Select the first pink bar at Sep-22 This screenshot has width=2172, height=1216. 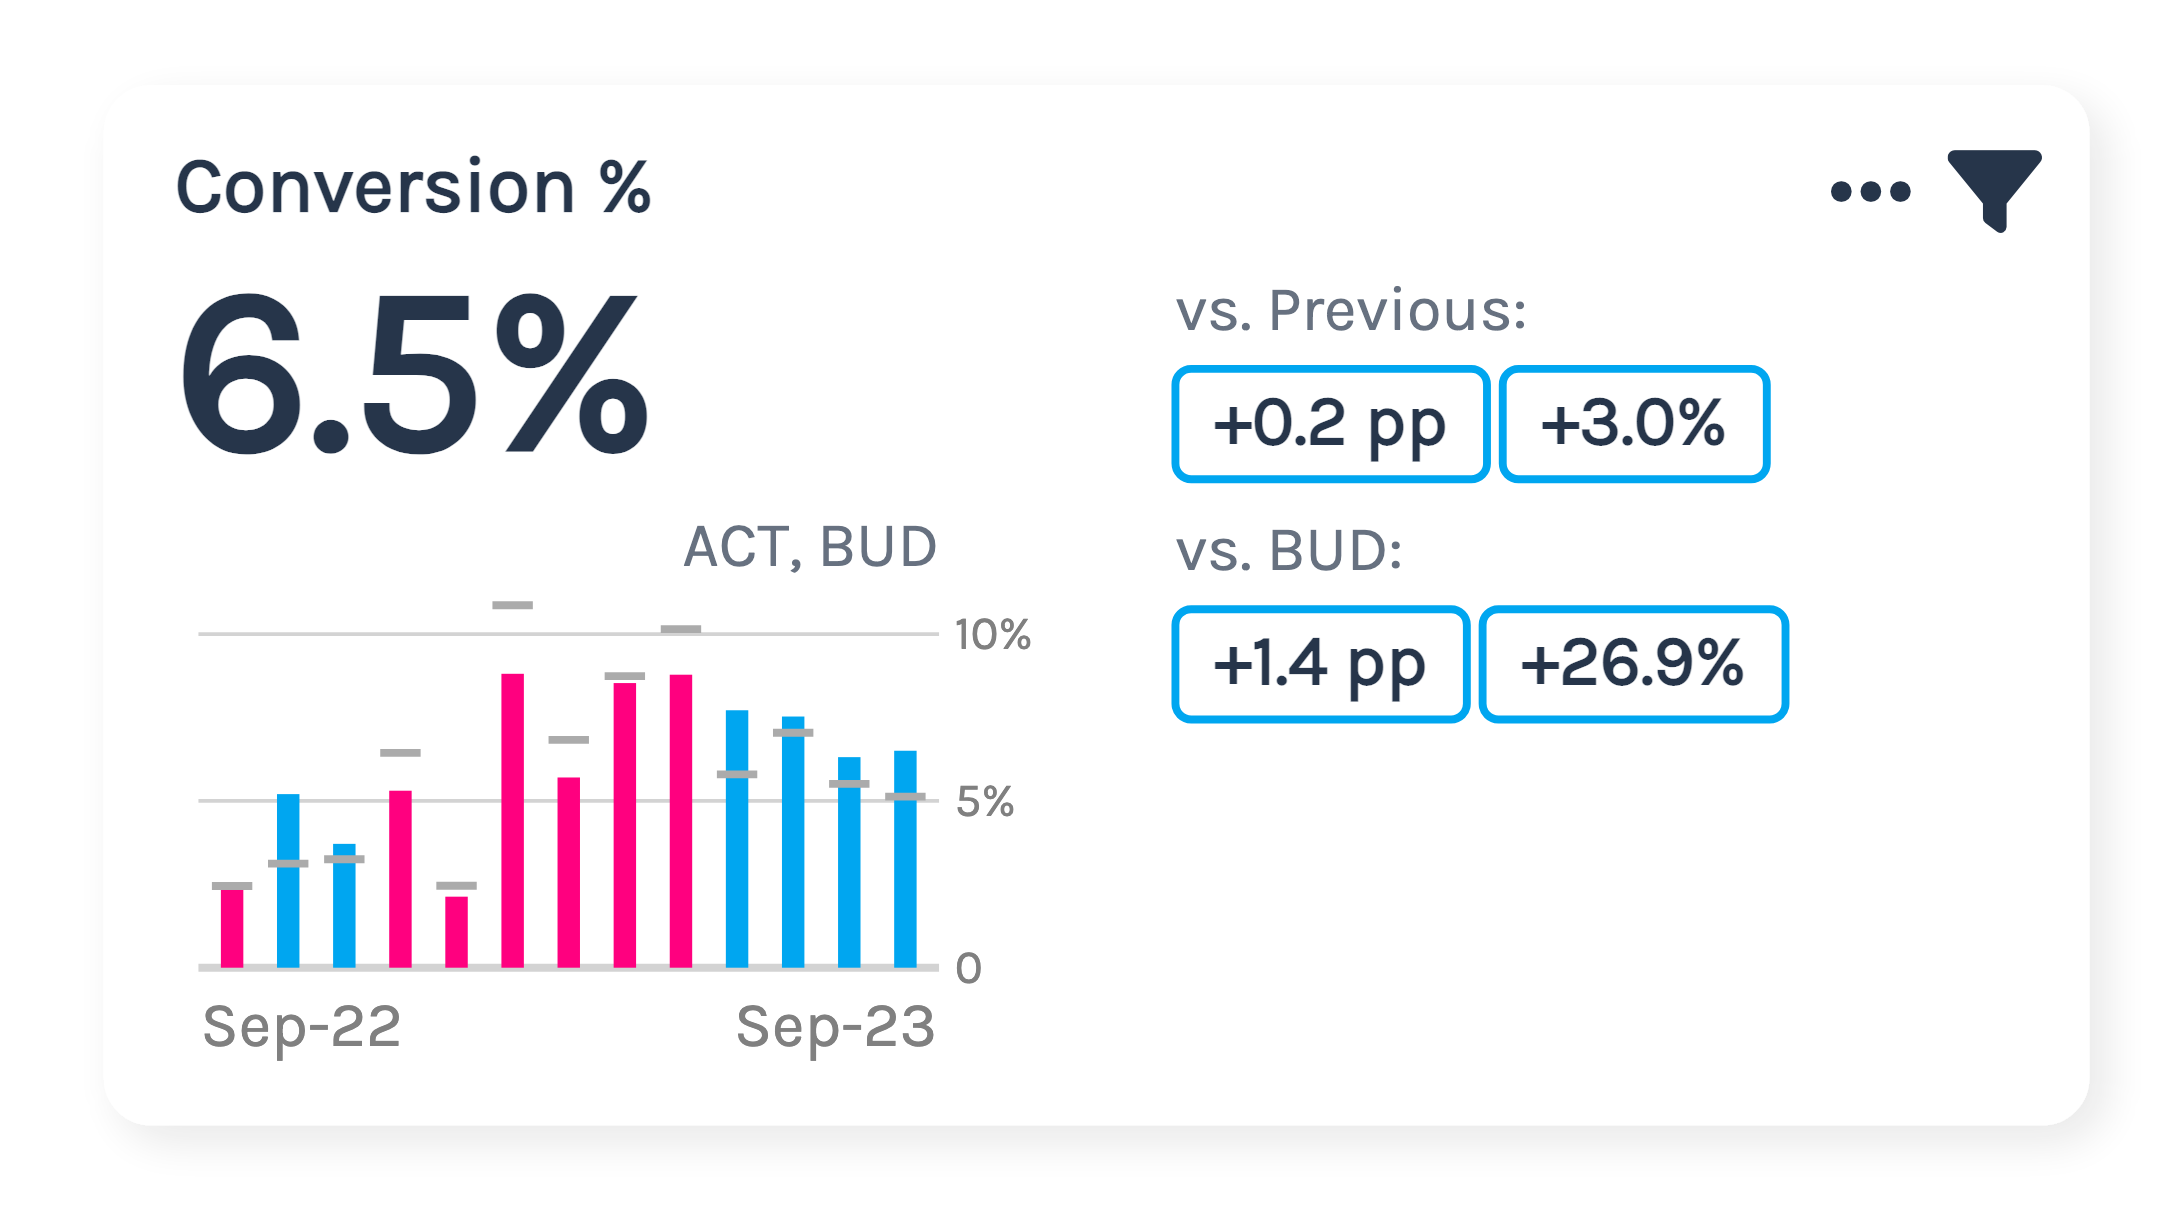coord(232,928)
